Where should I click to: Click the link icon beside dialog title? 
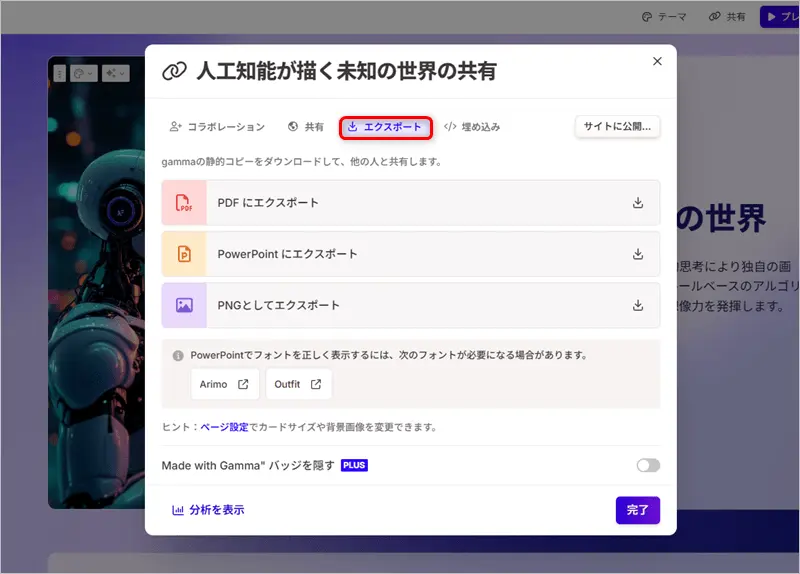tap(175, 72)
